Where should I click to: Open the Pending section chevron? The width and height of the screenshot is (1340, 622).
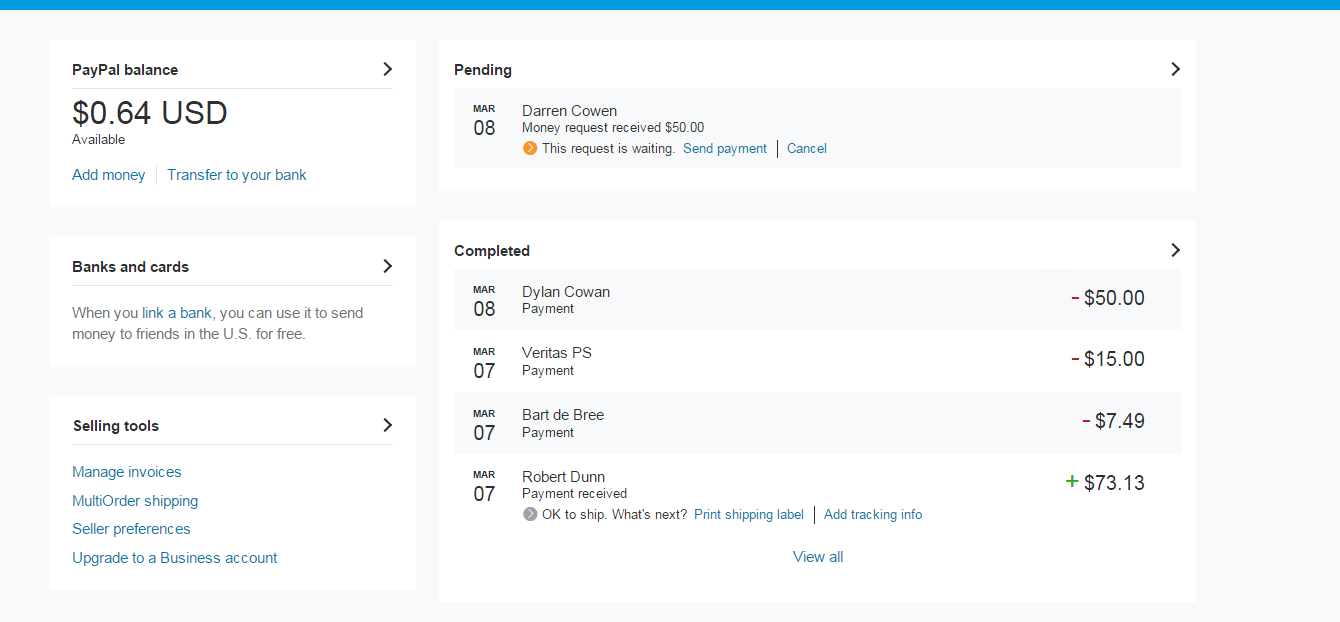pyautogui.click(x=1175, y=69)
